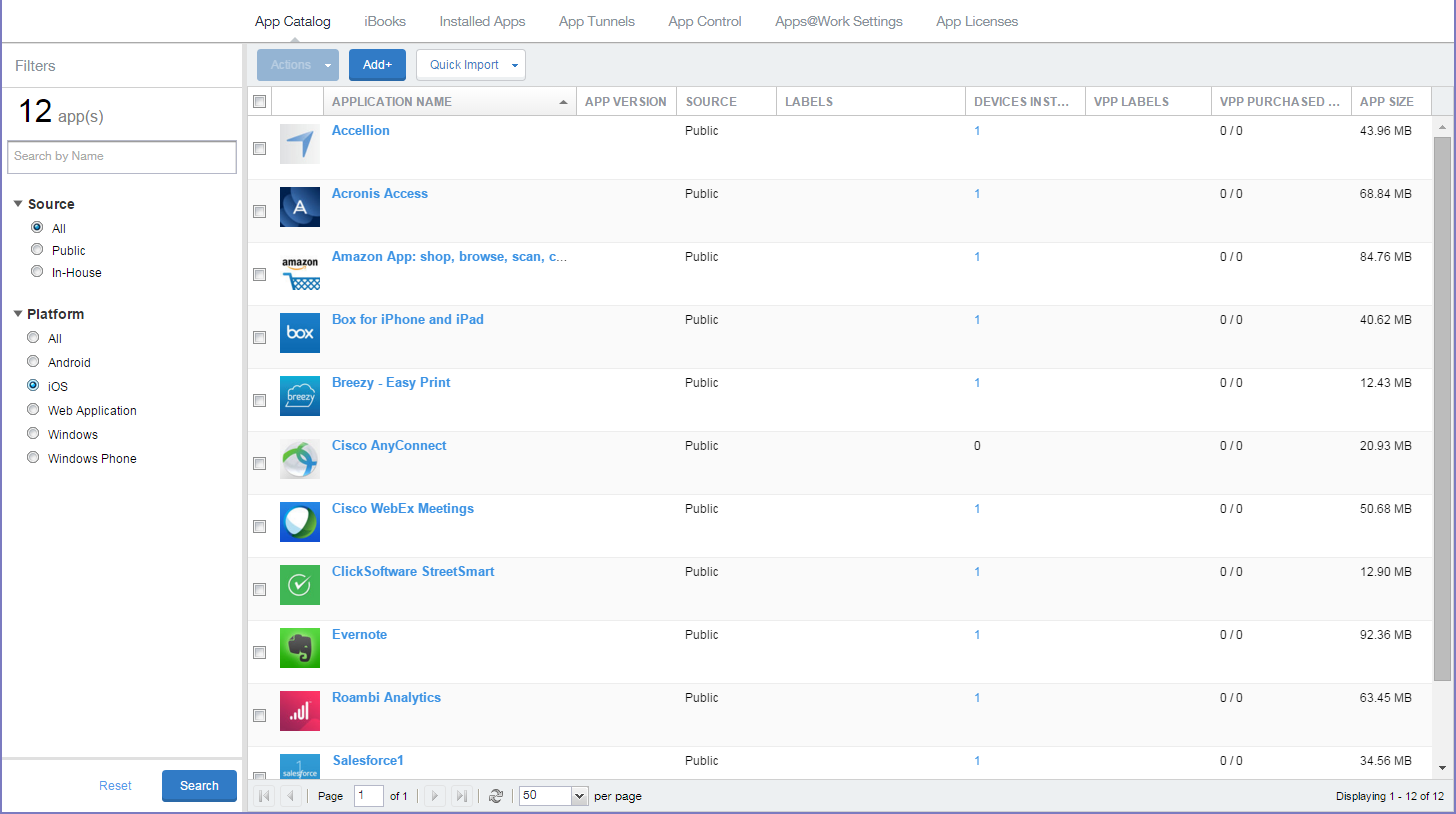
Task: Check the select-all checkbox in header
Action: point(260,101)
